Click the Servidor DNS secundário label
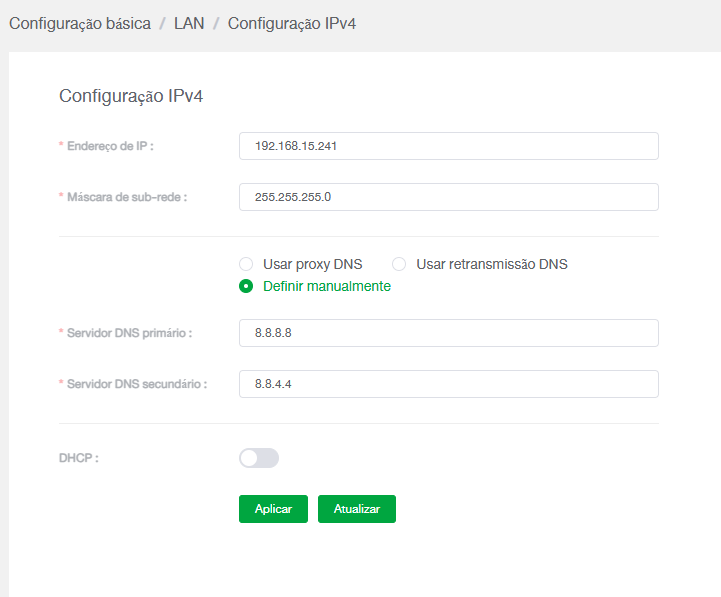 pyautogui.click(x=137, y=384)
